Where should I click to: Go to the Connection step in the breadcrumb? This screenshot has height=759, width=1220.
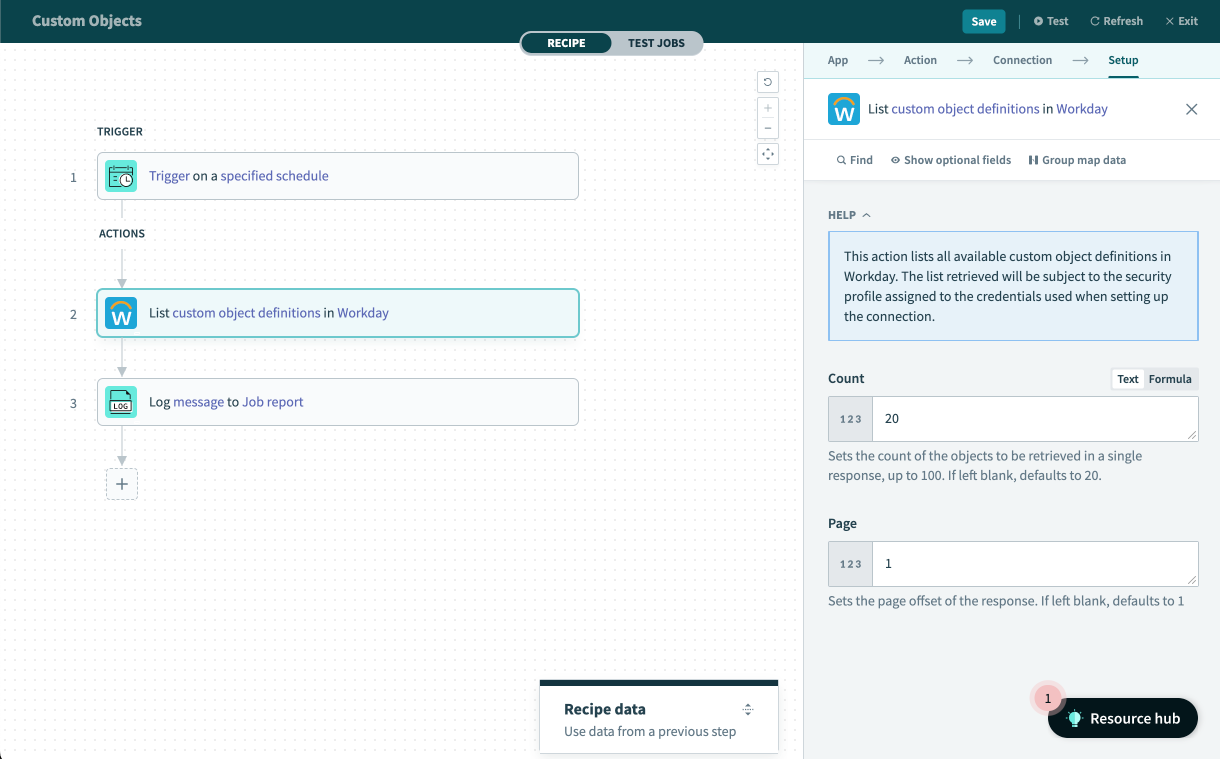pyautogui.click(x=1022, y=60)
